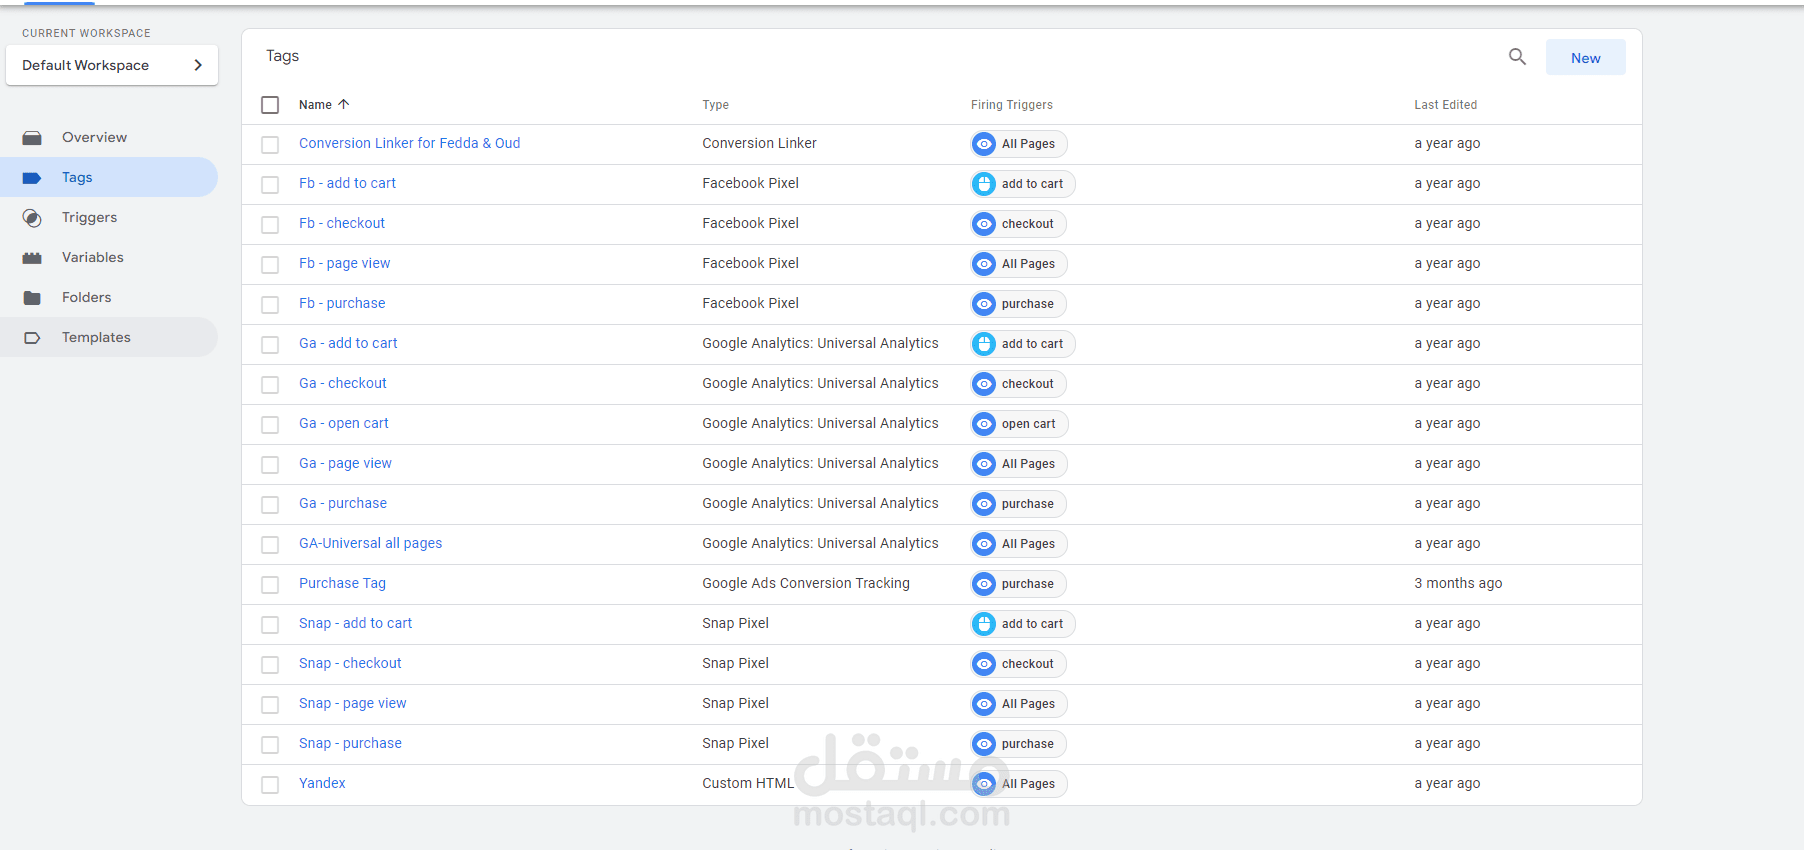Click the click-trigger icon on Ga - add to cart row
Screen dimensions: 1804x850
984,344
